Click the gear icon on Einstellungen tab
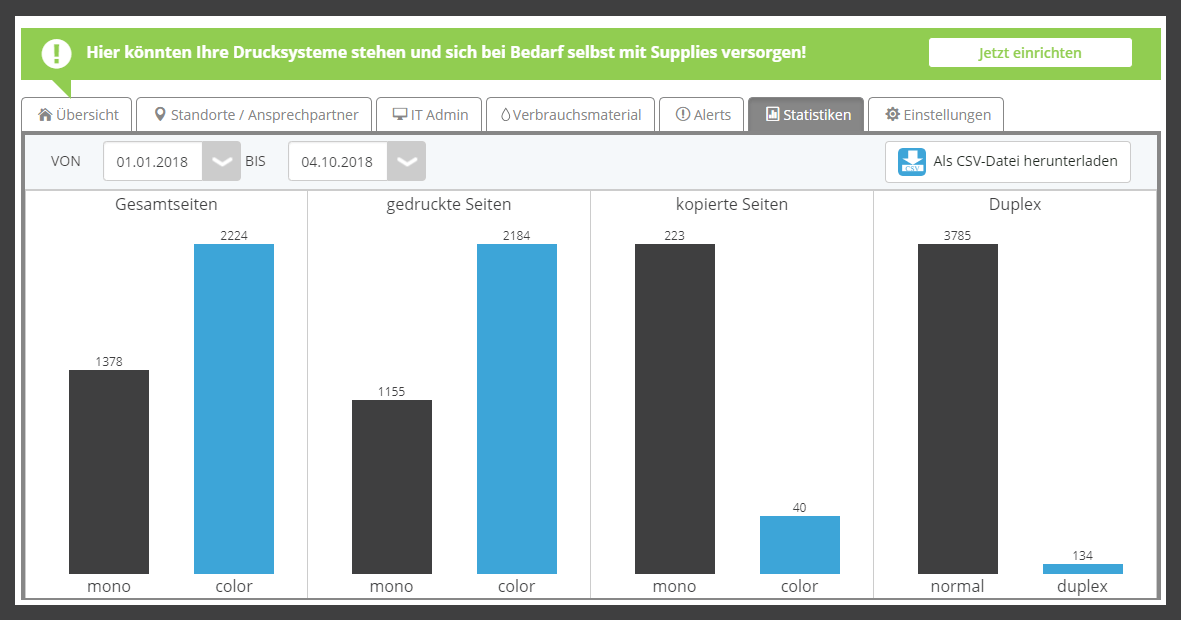Screen dimensions: 1181x620 pyautogui.click(x=893, y=115)
